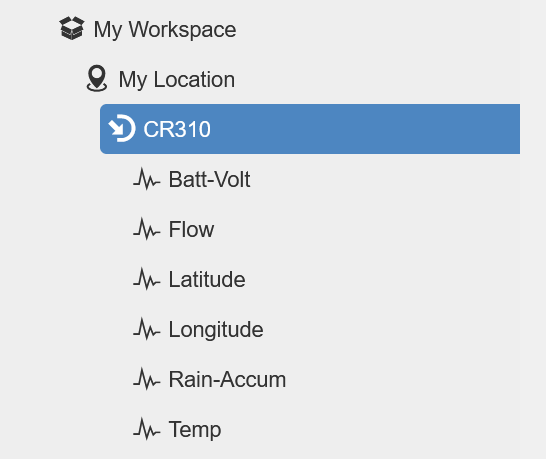This screenshot has width=546, height=459.
Task: Click the My Location map pin icon
Action: coord(97,78)
